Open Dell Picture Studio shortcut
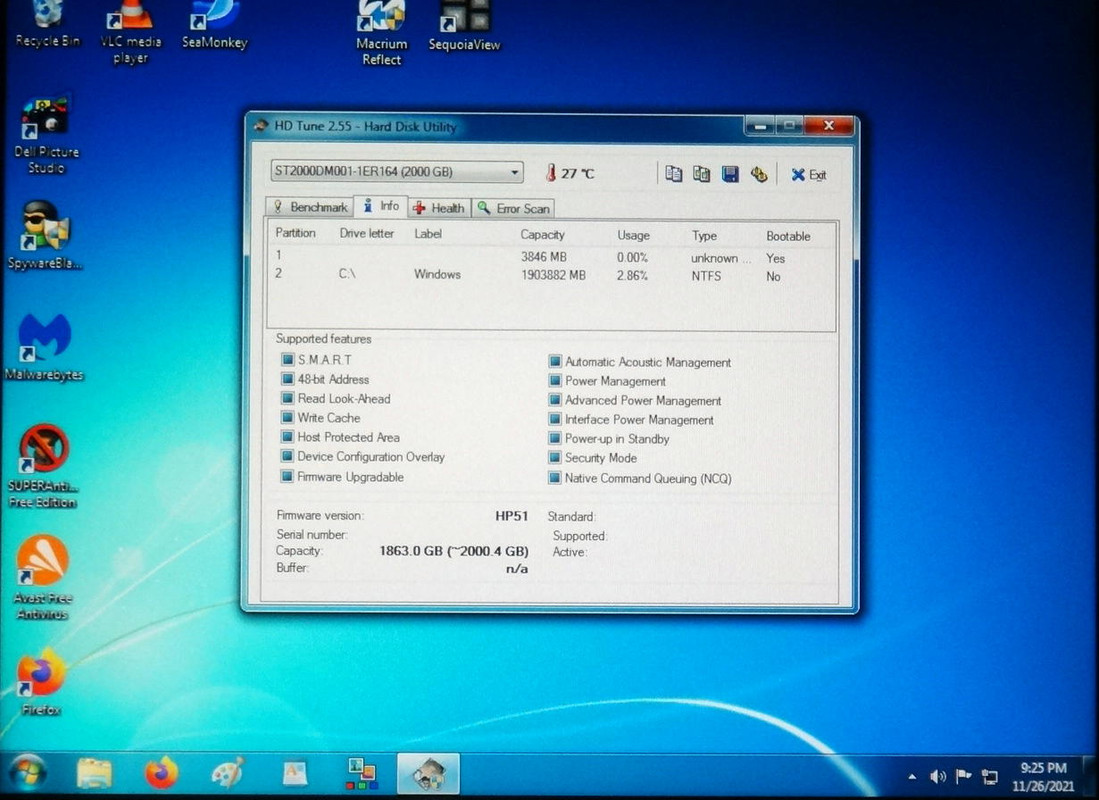This screenshot has height=800, width=1099. tap(46, 135)
